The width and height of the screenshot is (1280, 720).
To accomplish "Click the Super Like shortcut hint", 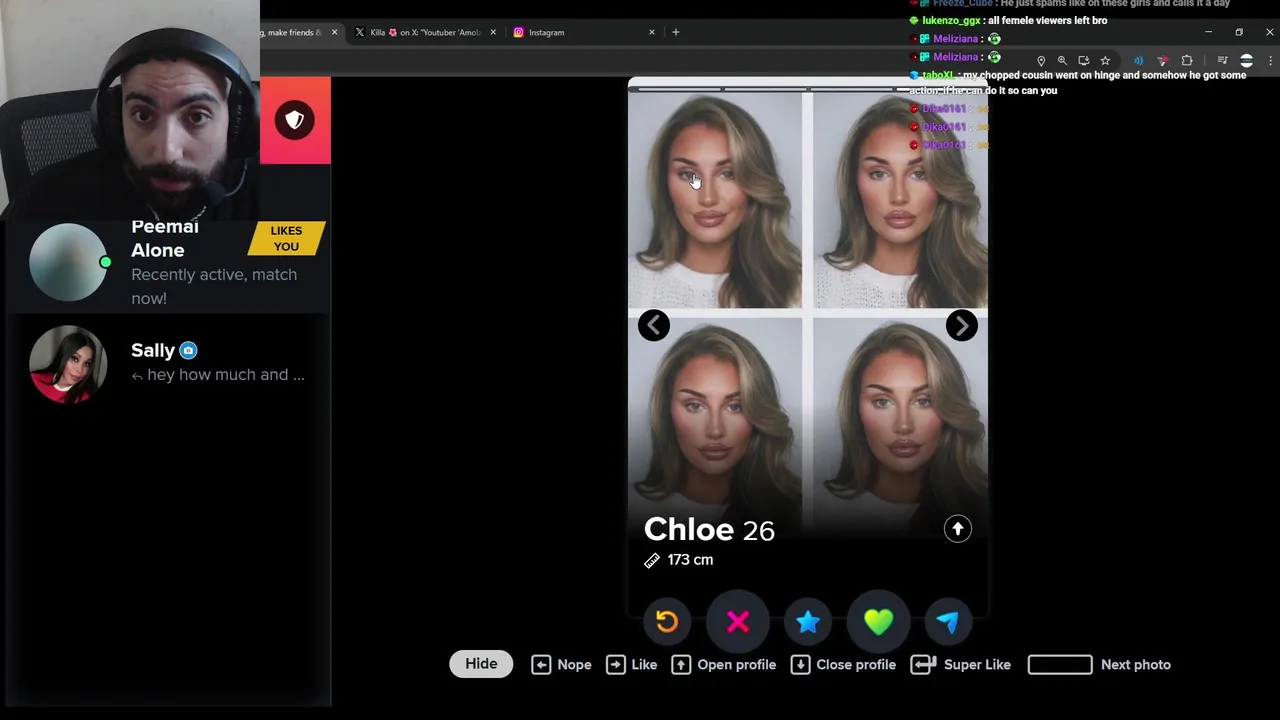I will tap(961, 664).
